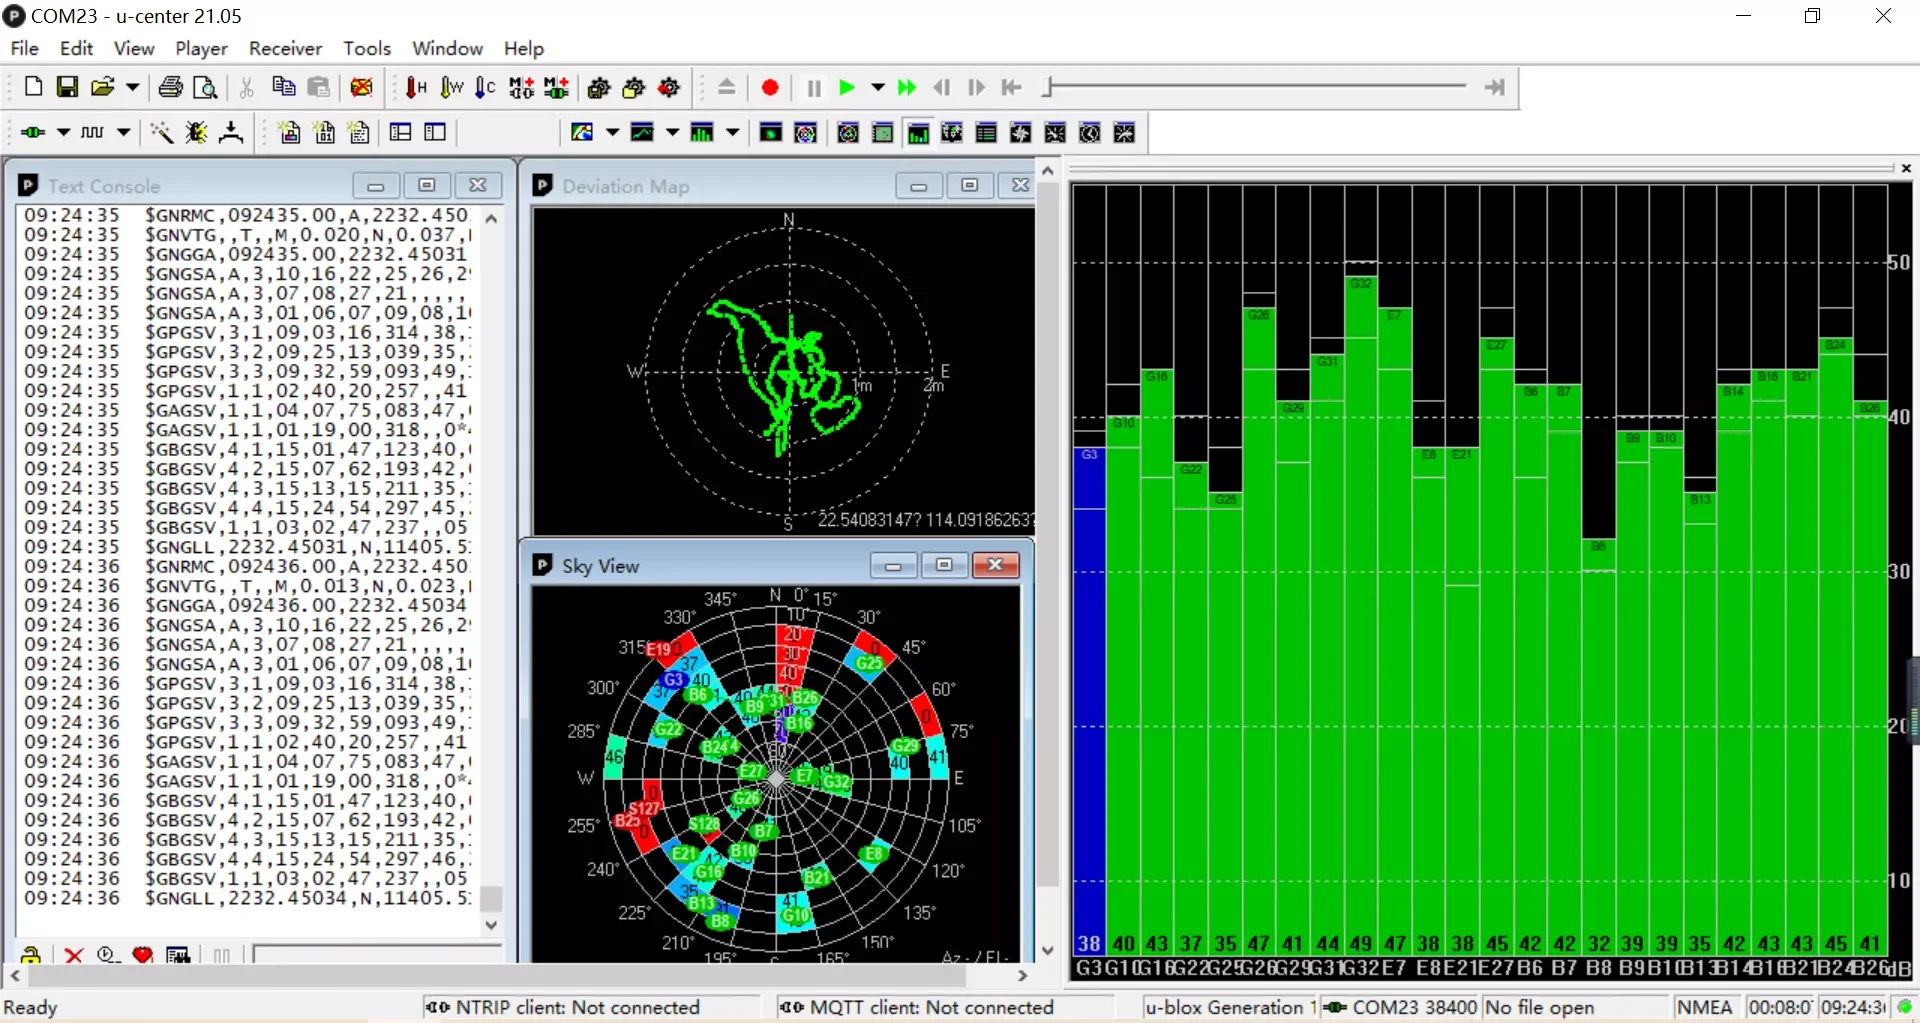The height and width of the screenshot is (1023, 1920).
Task: Click the save floppy disk icon
Action: tap(67, 88)
